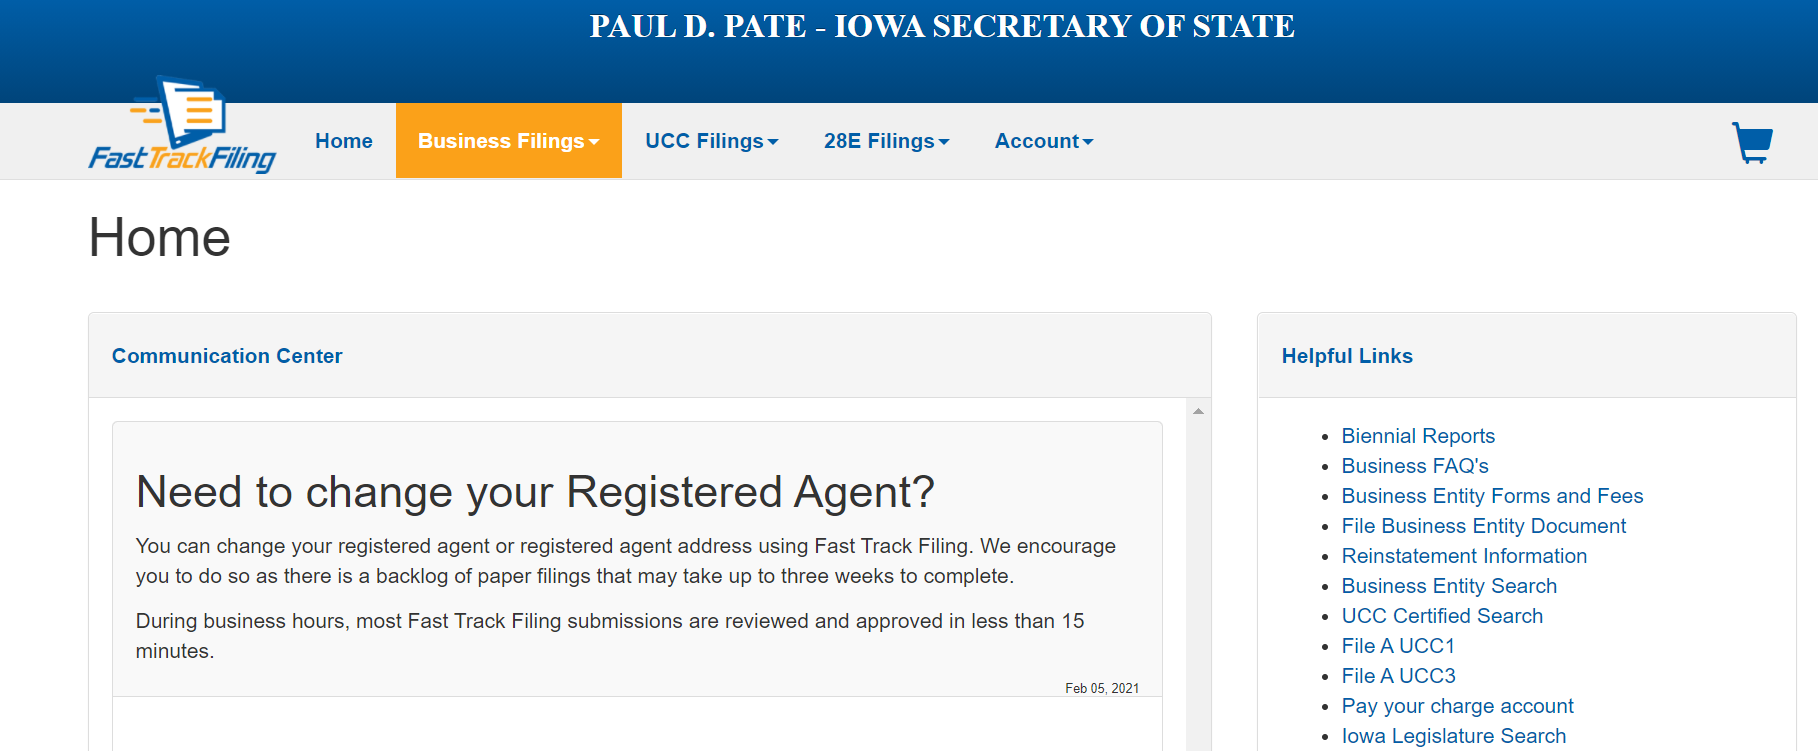1818x751 pixels.
Task: Expand the Business Filings dropdown
Action: 508,141
